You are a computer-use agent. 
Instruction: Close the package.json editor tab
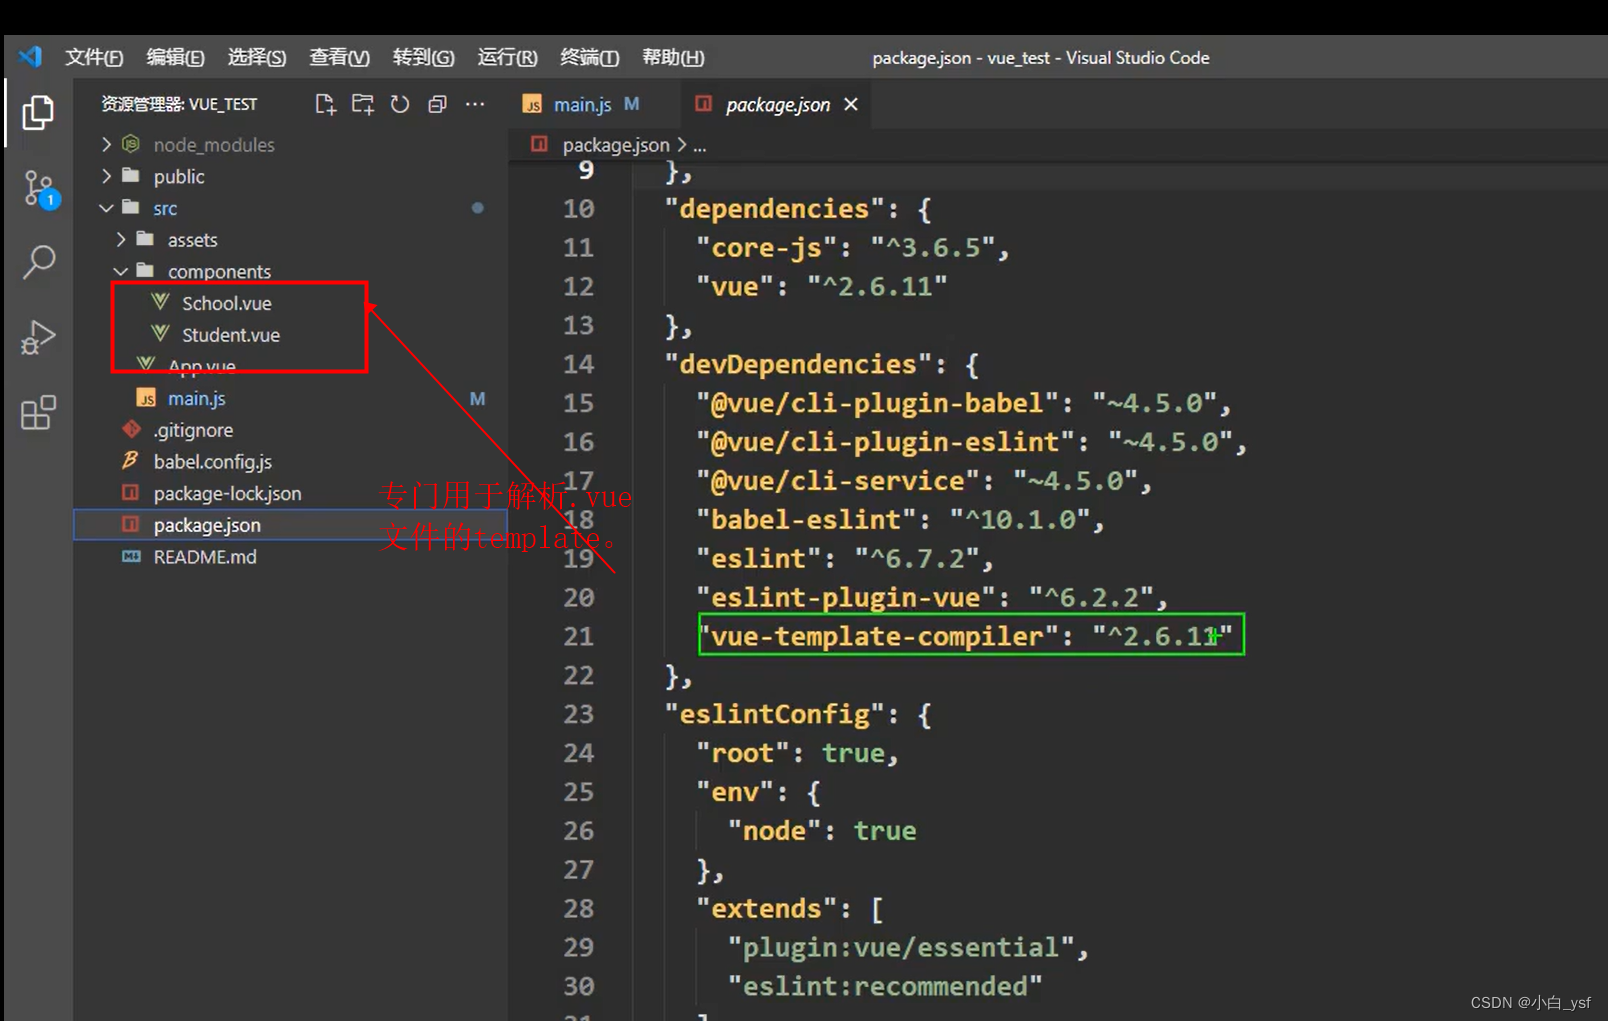[x=851, y=104]
